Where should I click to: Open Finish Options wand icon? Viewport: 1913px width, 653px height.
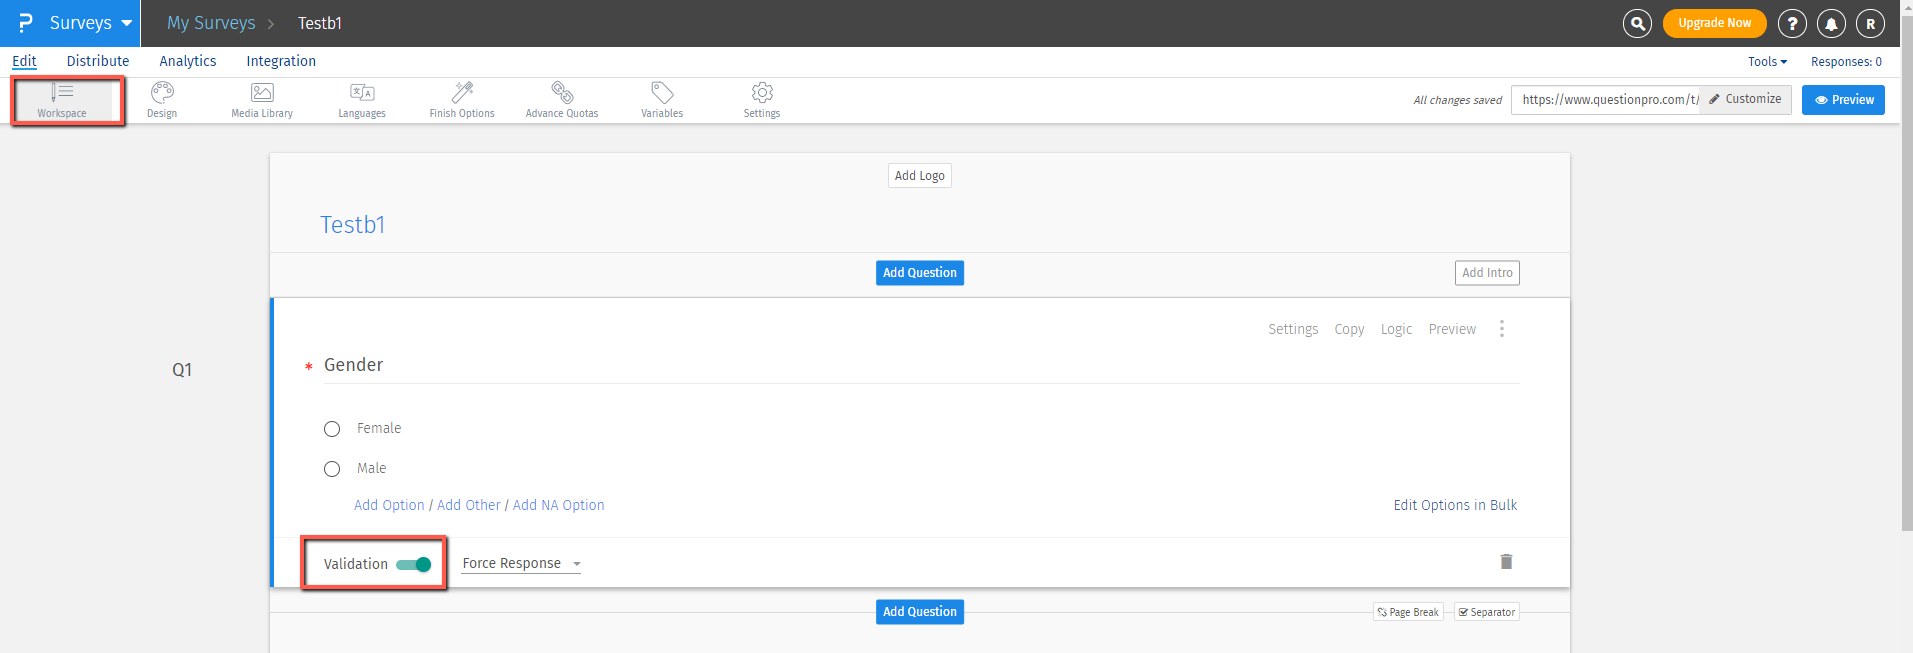(x=462, y=99)
